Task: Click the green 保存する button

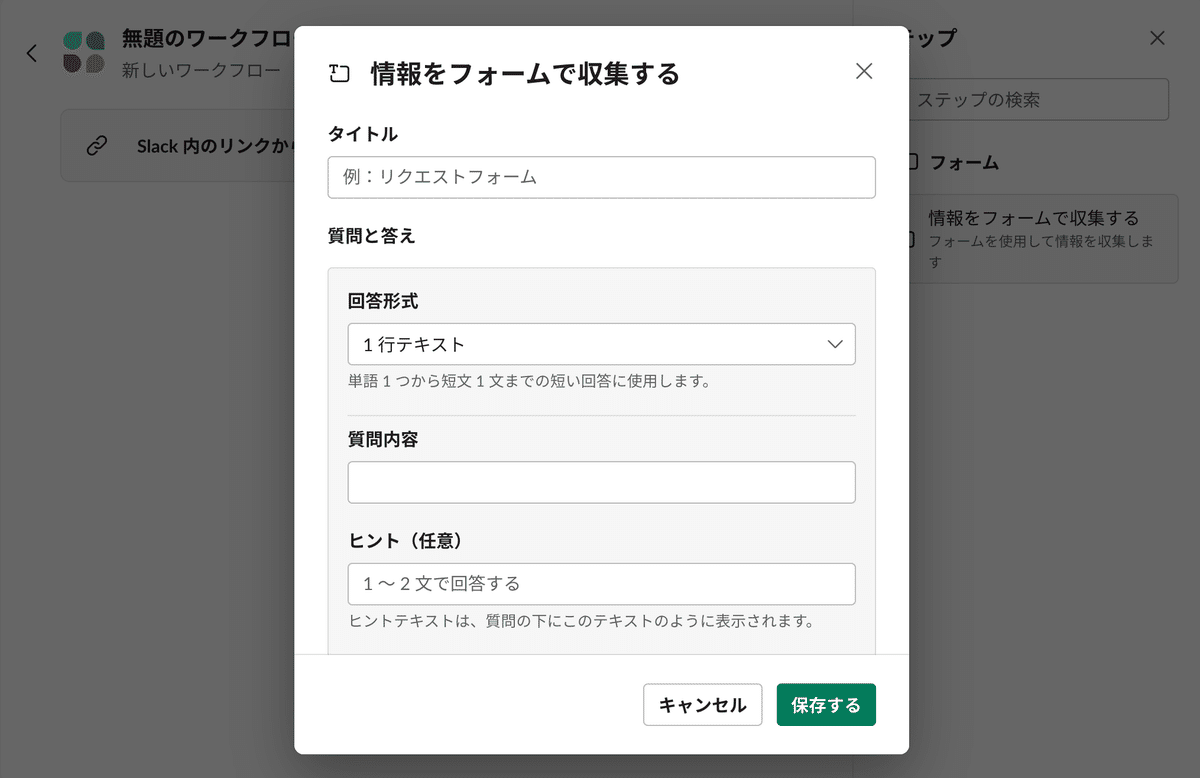Action: [826, 705]
